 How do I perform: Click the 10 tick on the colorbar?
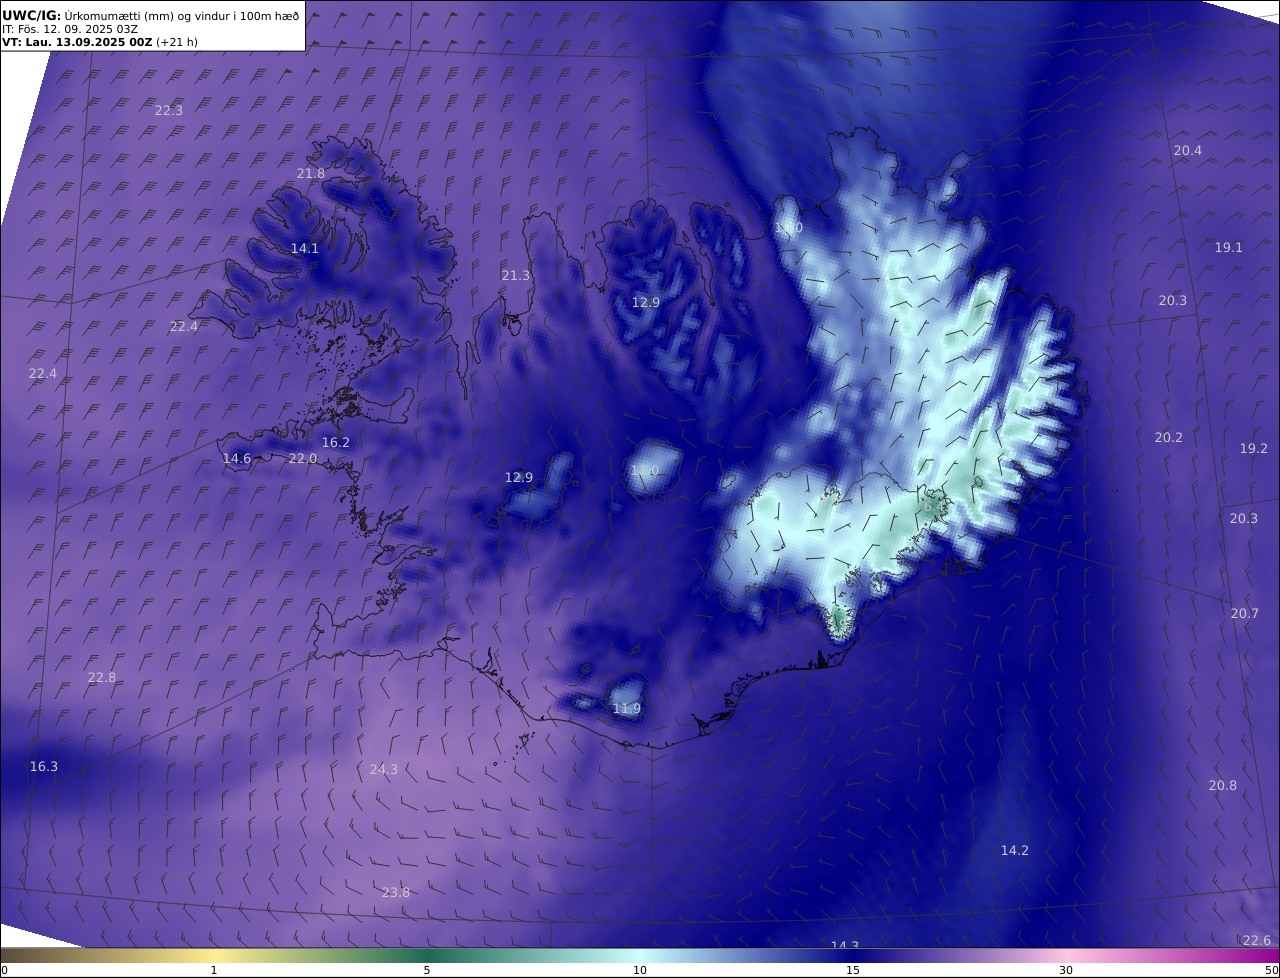coord(640,970)
